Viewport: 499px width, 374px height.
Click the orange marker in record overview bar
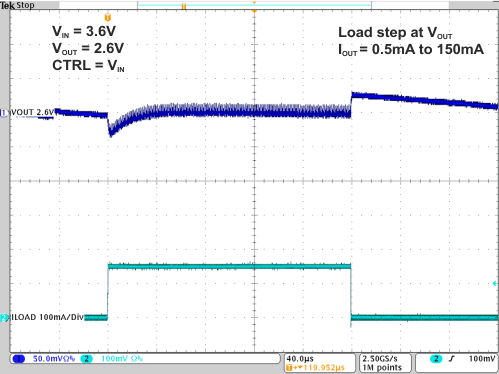(x=184, y=6)
